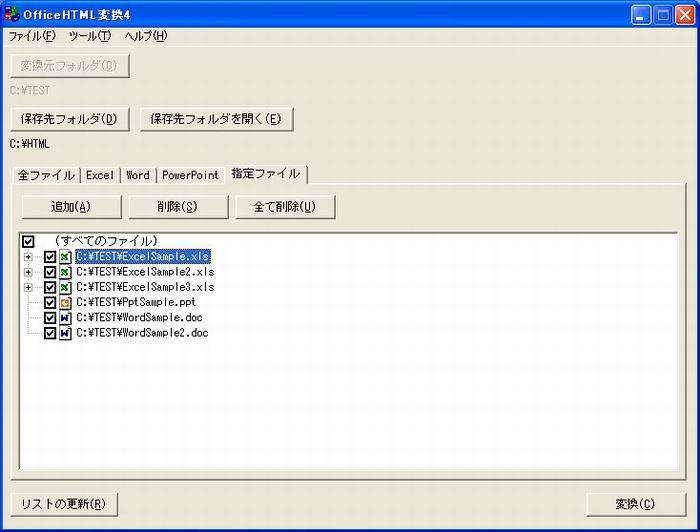Viewport: 700px width, 532px height.
Task: Click the PowerPoint icon beside PptSample.ppt
Action: (x=65, y=302)
